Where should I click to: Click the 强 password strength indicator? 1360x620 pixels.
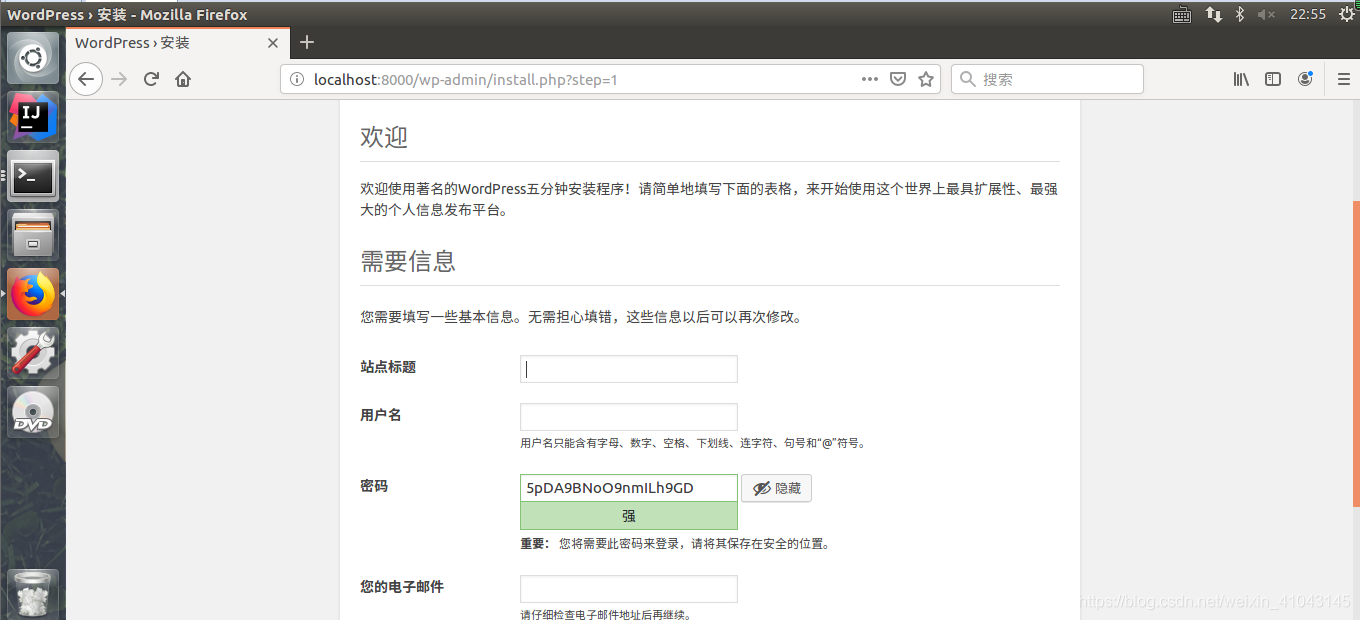click(629, 516)
